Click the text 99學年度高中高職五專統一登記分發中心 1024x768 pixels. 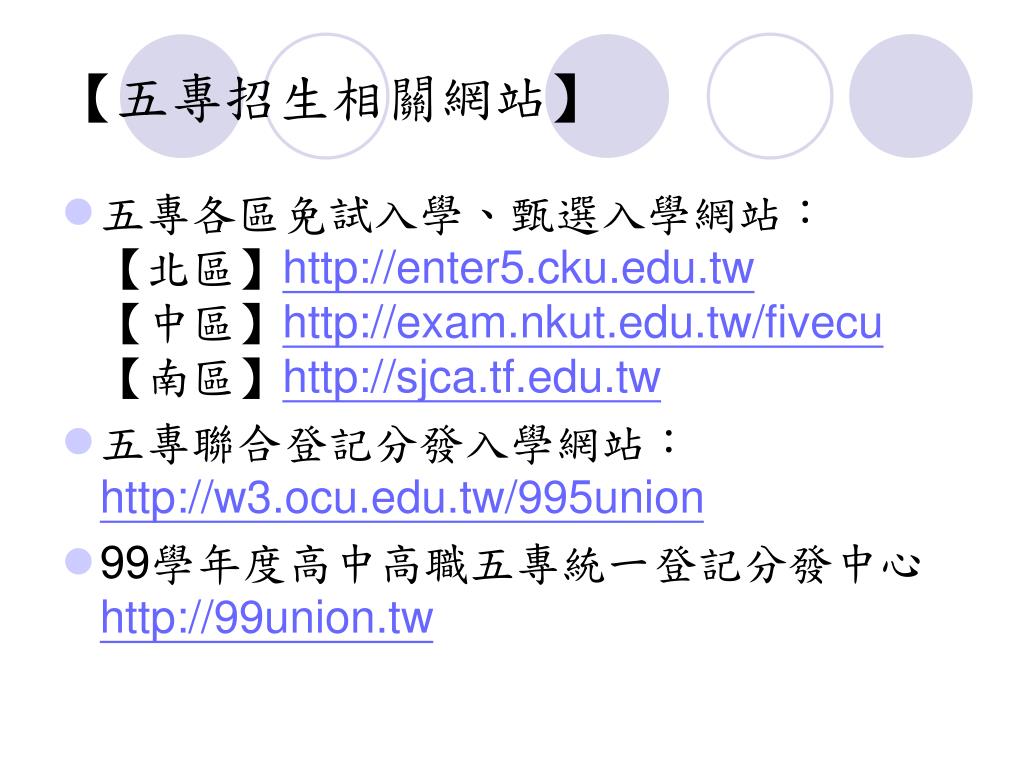click(510, 564)
